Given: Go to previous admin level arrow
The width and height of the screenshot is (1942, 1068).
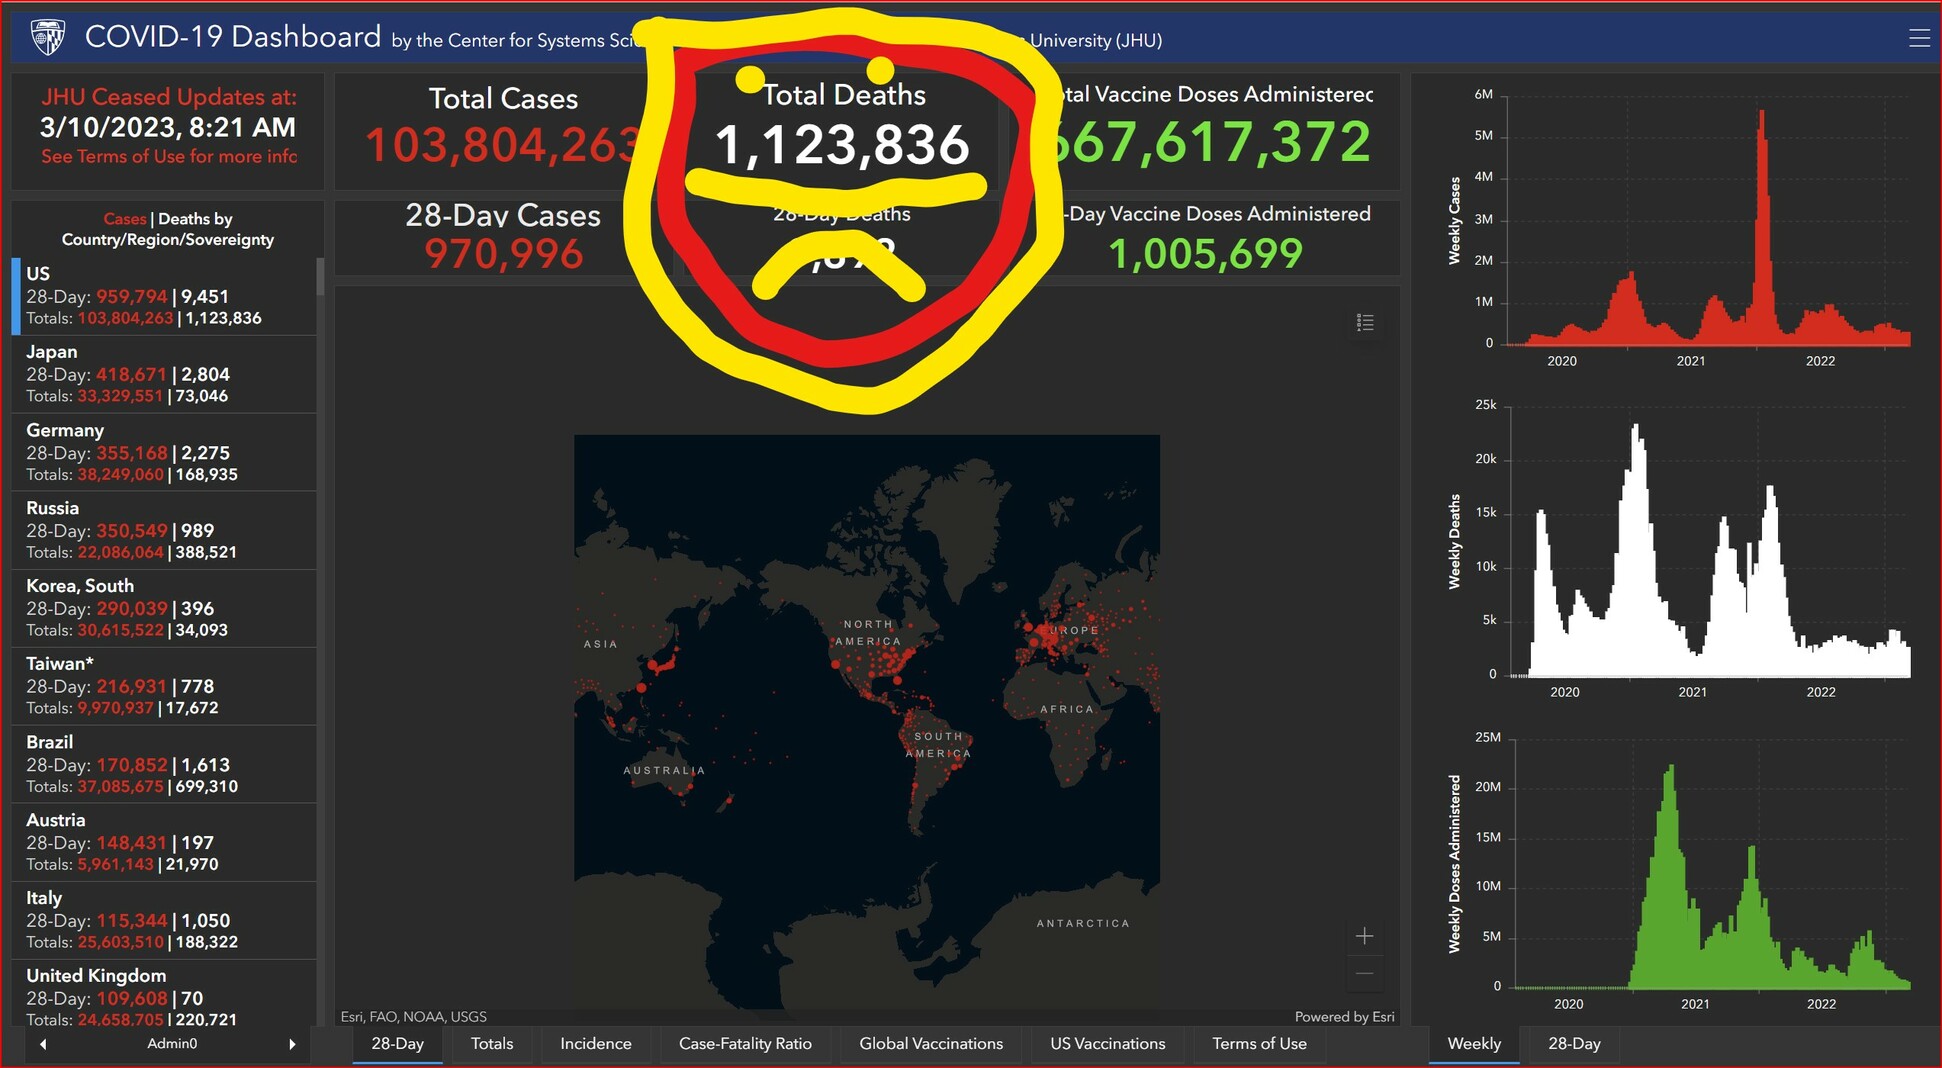Looking at the screenshot, I should pyautogui.click(x=43, y=1044).
